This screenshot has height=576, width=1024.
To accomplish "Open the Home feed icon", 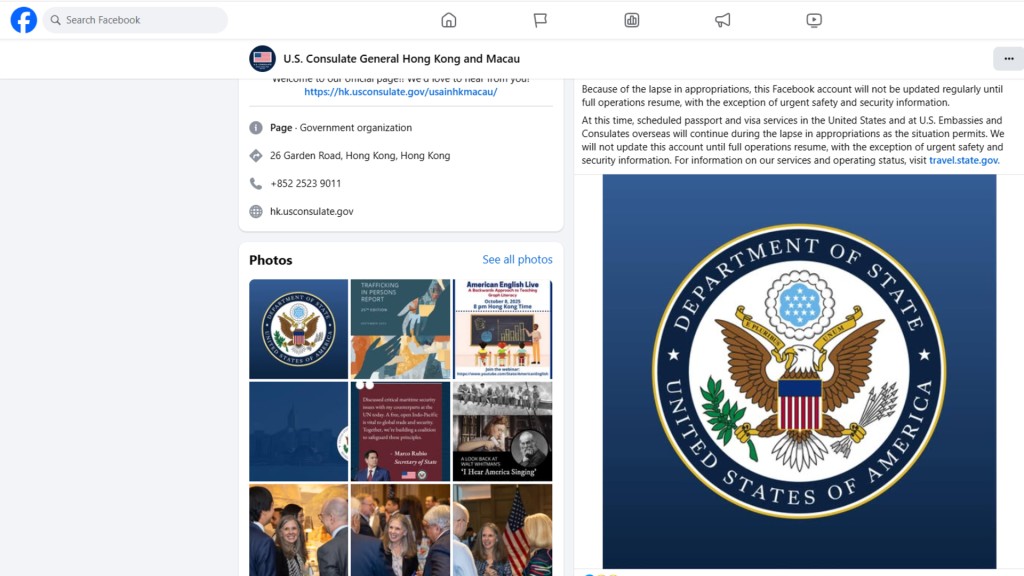I will (449, 20).
